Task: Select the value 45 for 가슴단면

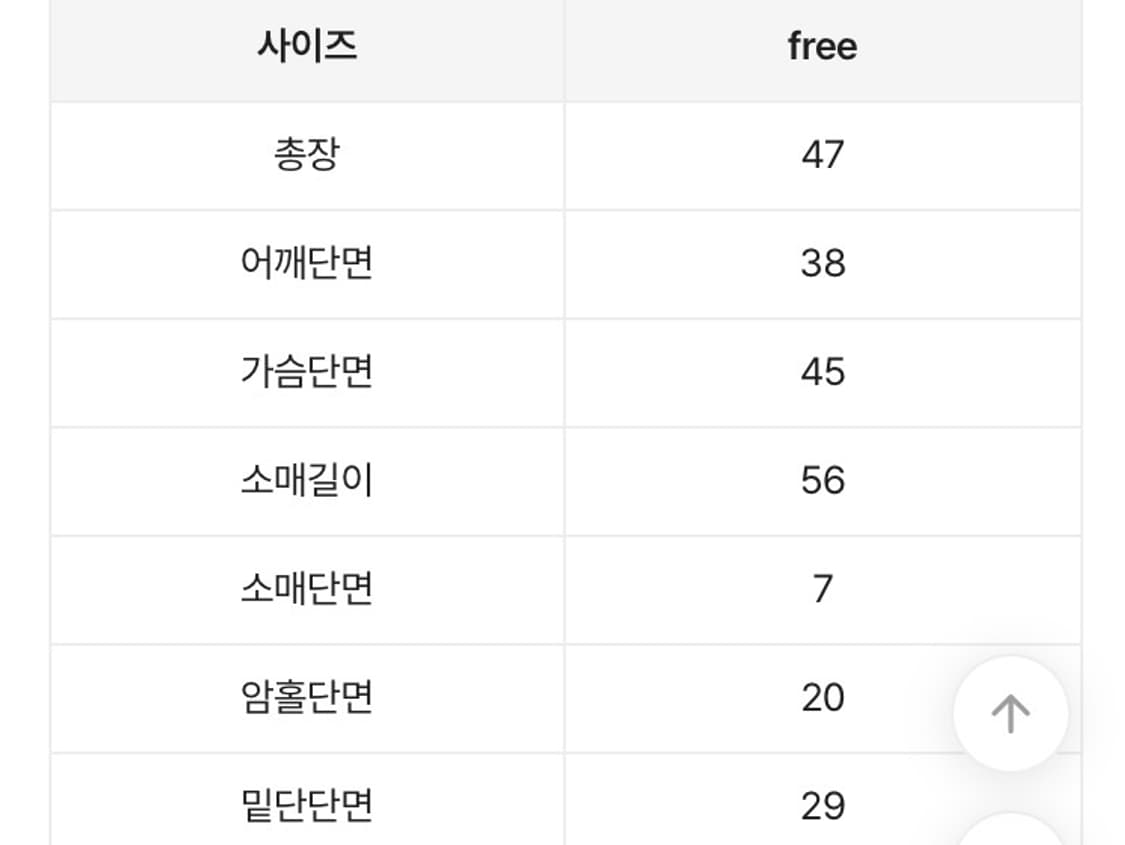Action: 820,373
